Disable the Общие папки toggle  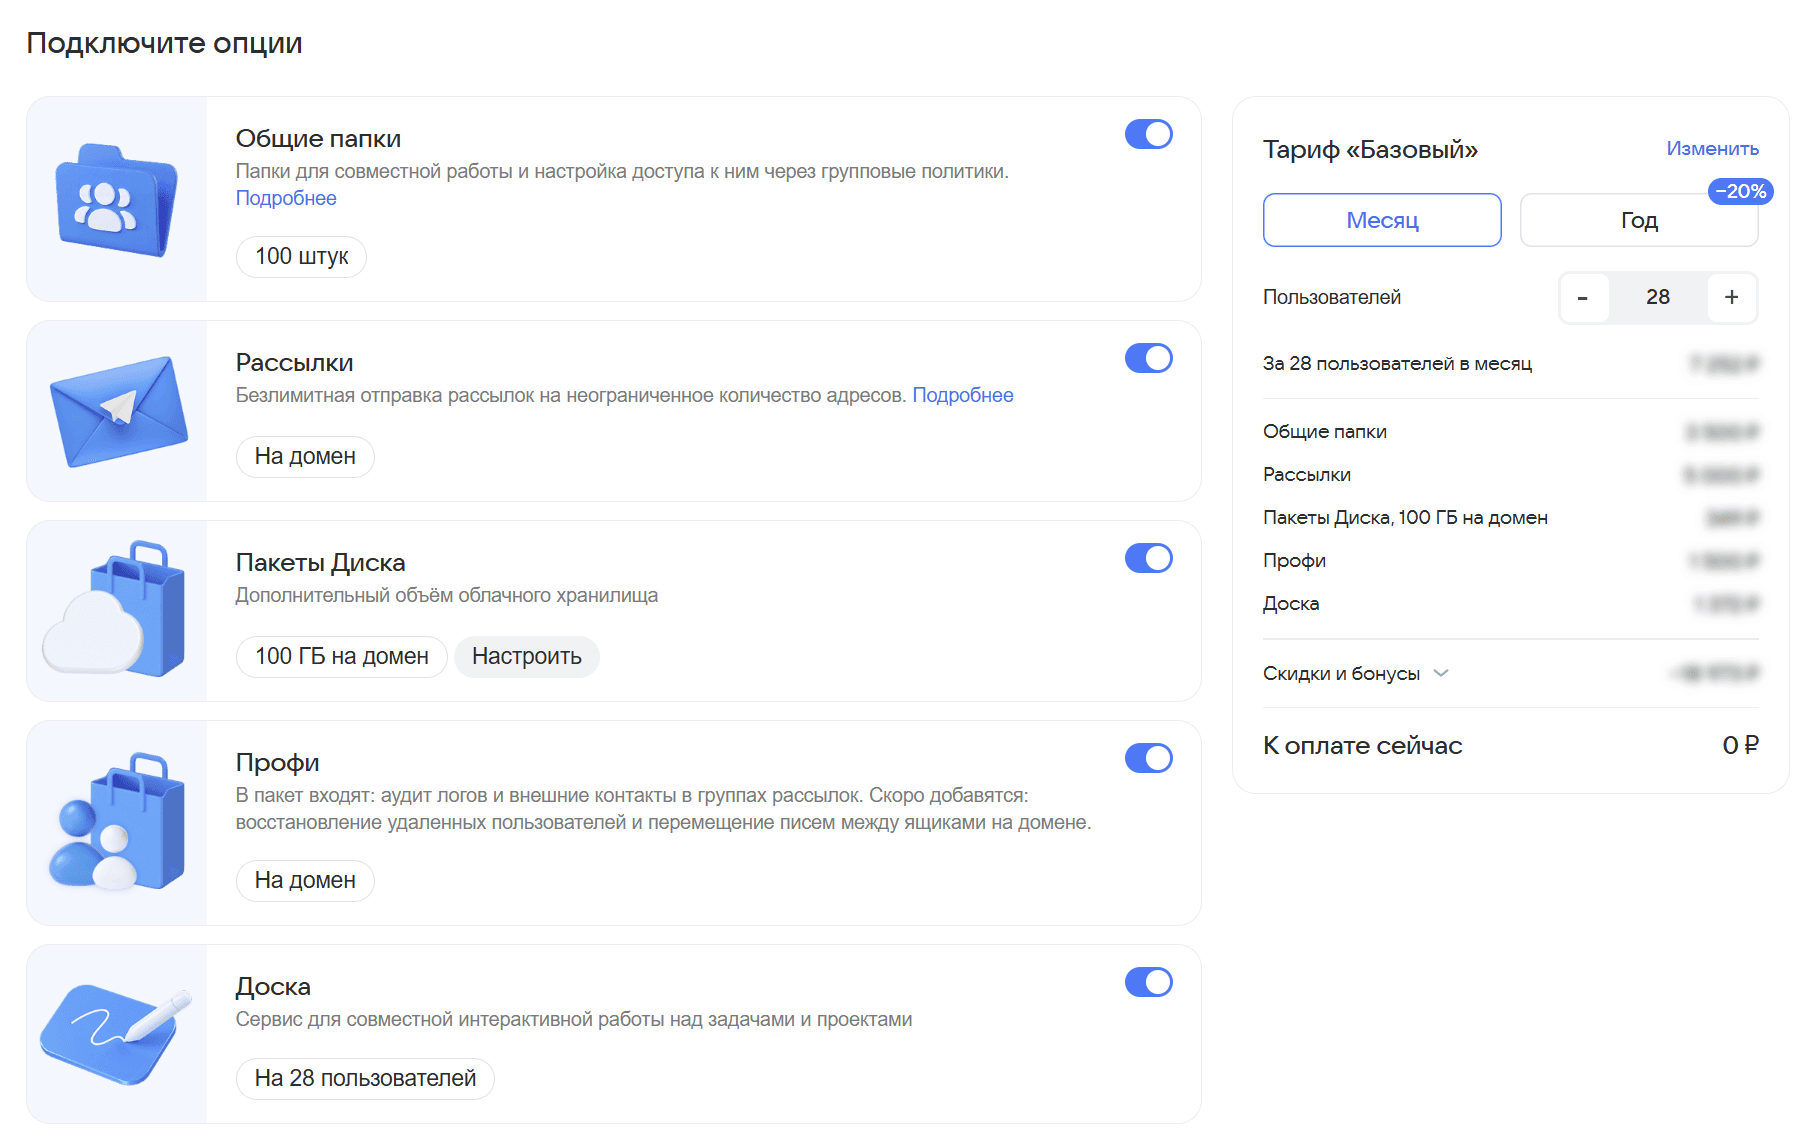tap(1148, 134)
